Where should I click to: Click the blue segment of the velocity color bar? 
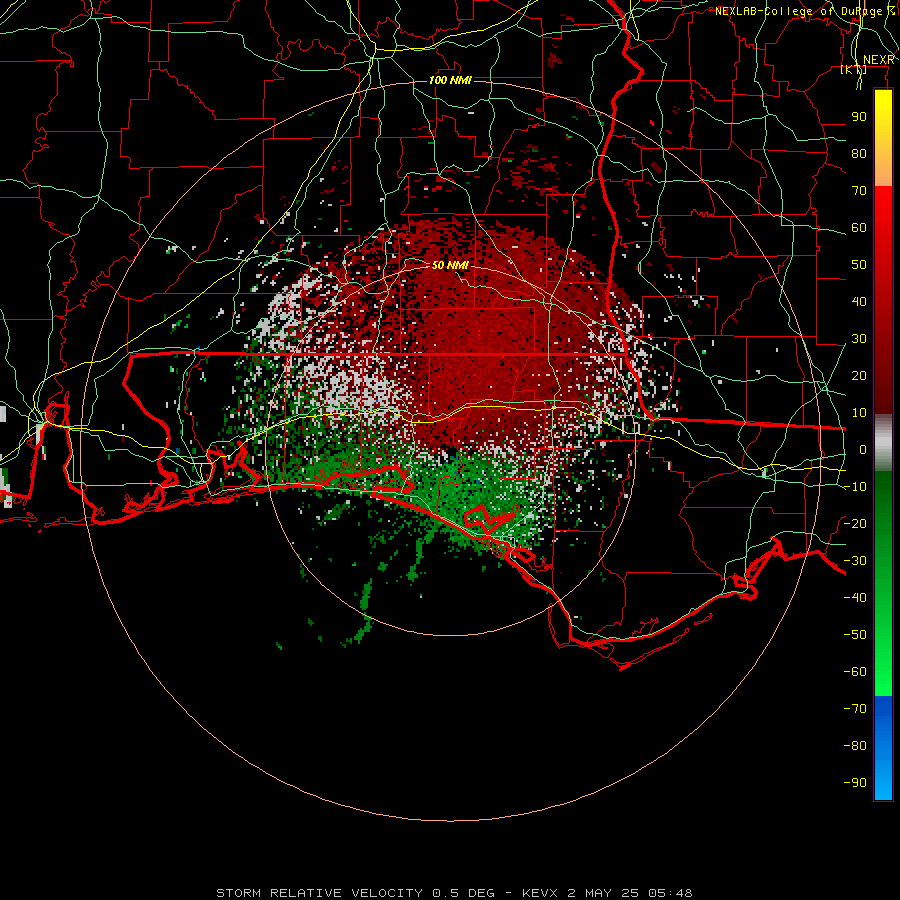click(883, 748)
